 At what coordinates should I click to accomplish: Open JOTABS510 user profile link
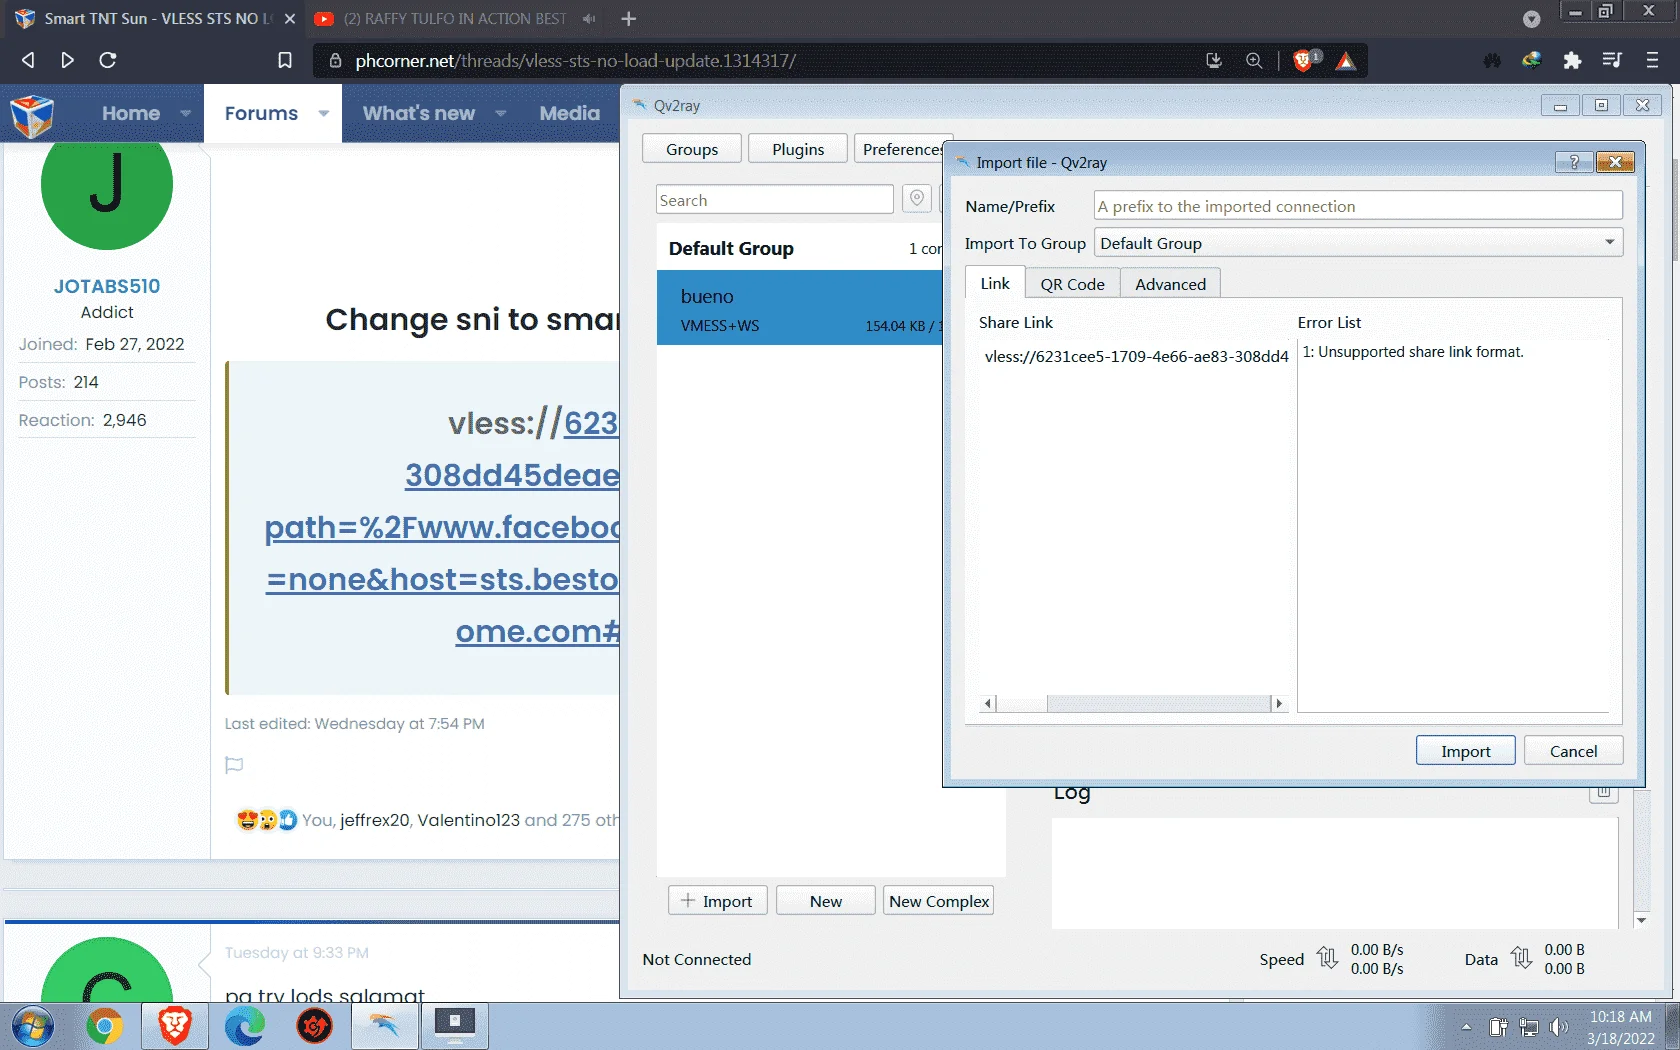(107, 286)
